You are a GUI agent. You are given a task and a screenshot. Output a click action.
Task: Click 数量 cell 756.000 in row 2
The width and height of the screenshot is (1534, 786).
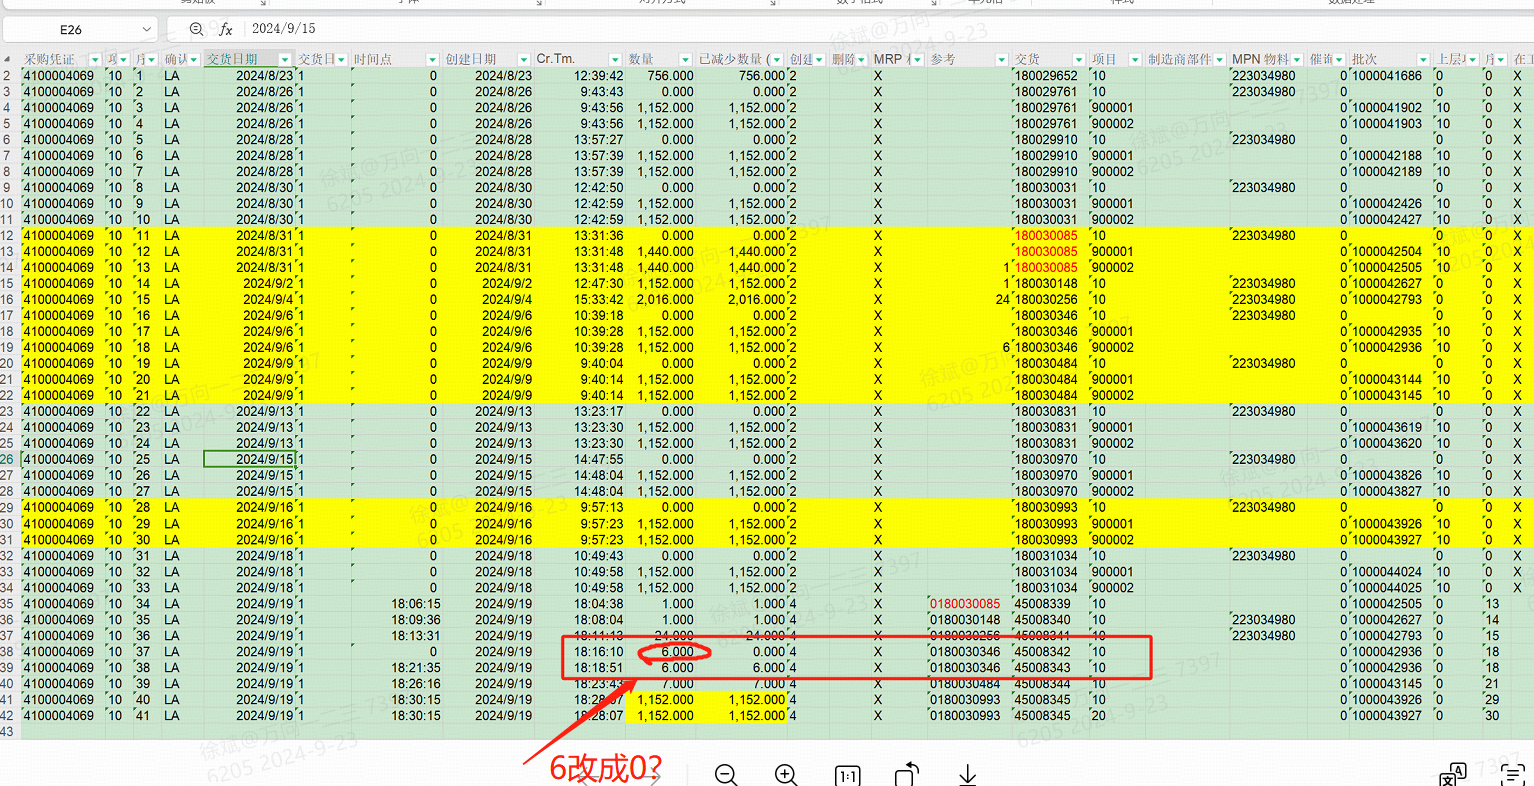pos(661,76)
